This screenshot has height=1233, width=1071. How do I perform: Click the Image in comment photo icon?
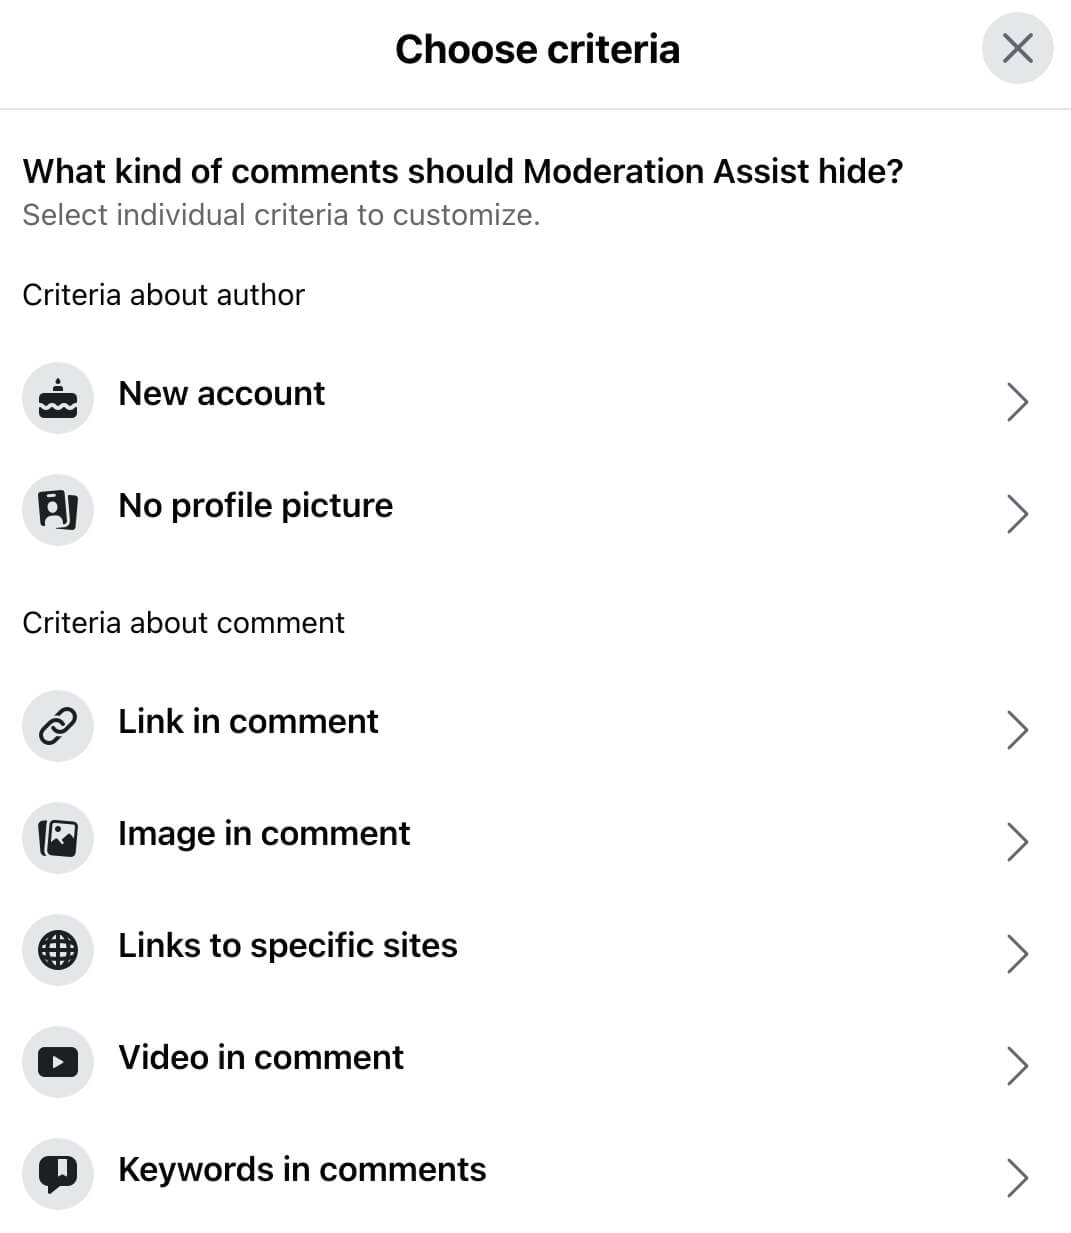tap(58, 838)
